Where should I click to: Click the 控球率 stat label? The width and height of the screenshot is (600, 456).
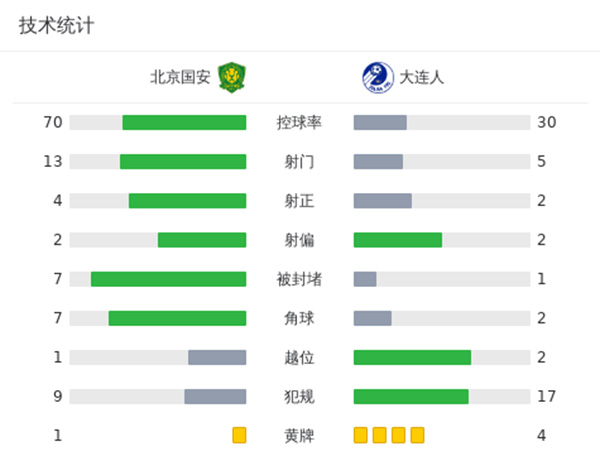tap(299, 122)
